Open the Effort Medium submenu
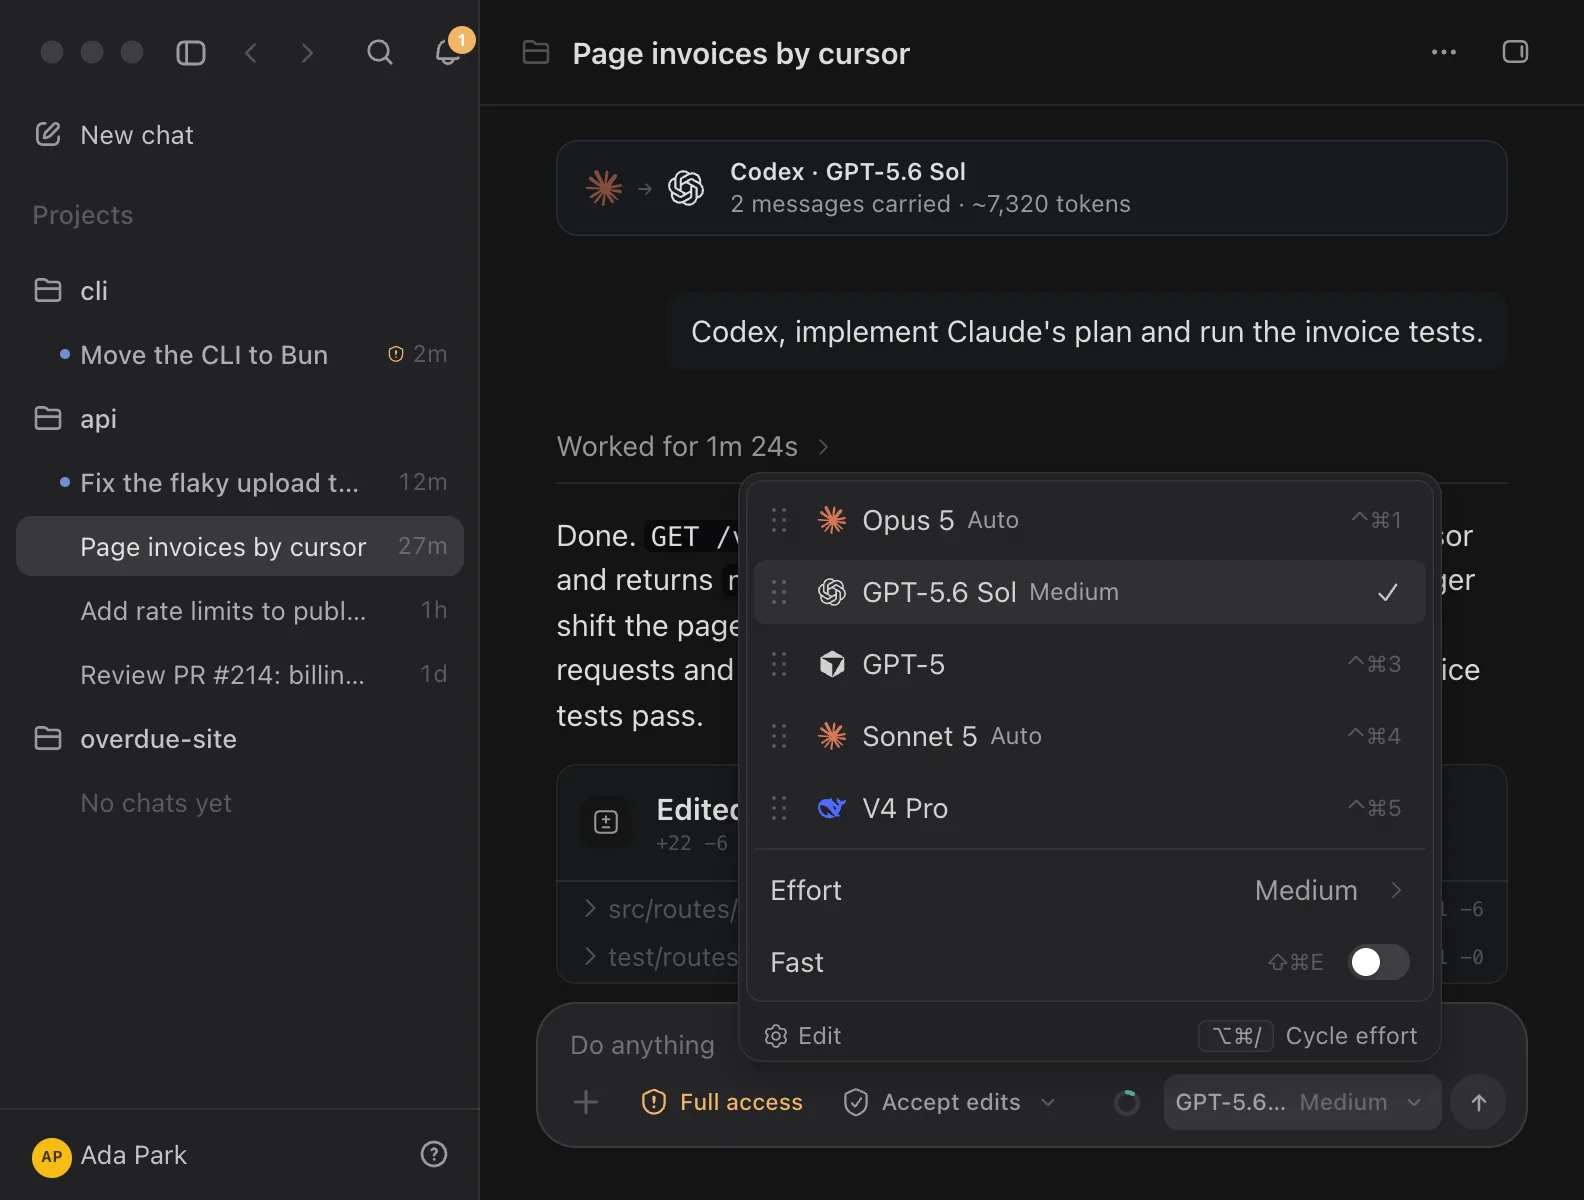1584x1200 pixels. 1089,890
